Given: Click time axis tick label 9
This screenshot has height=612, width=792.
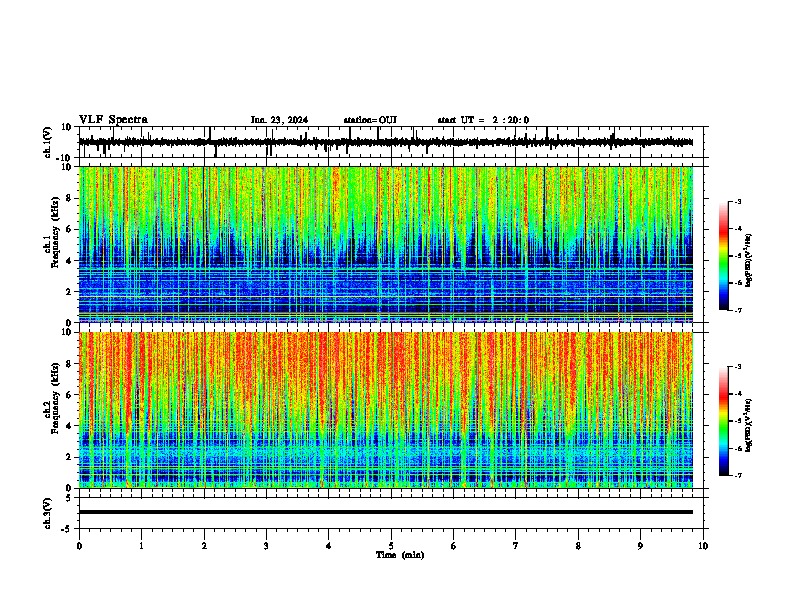Looking at the screenshot, I should 640,546.
